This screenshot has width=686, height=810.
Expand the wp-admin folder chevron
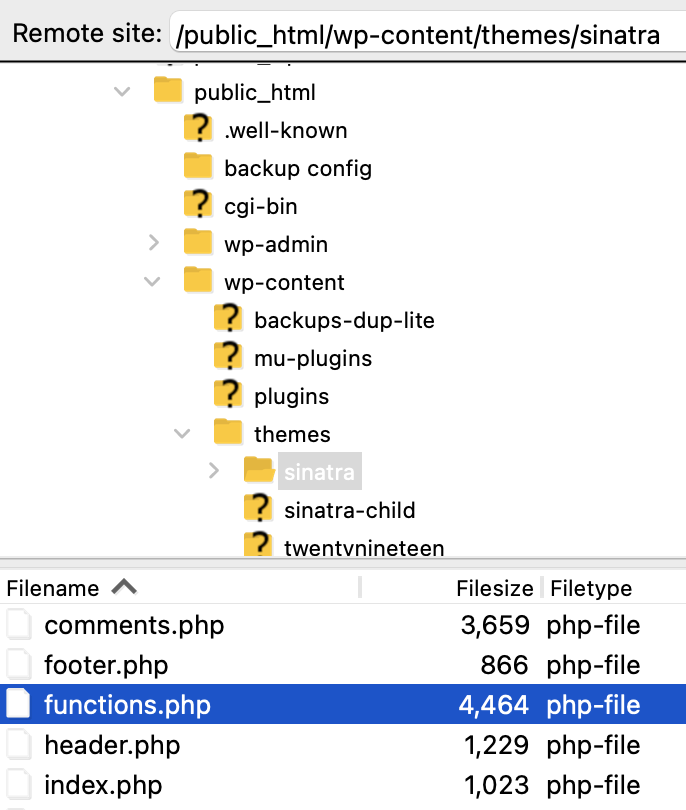tap(153, 243)
